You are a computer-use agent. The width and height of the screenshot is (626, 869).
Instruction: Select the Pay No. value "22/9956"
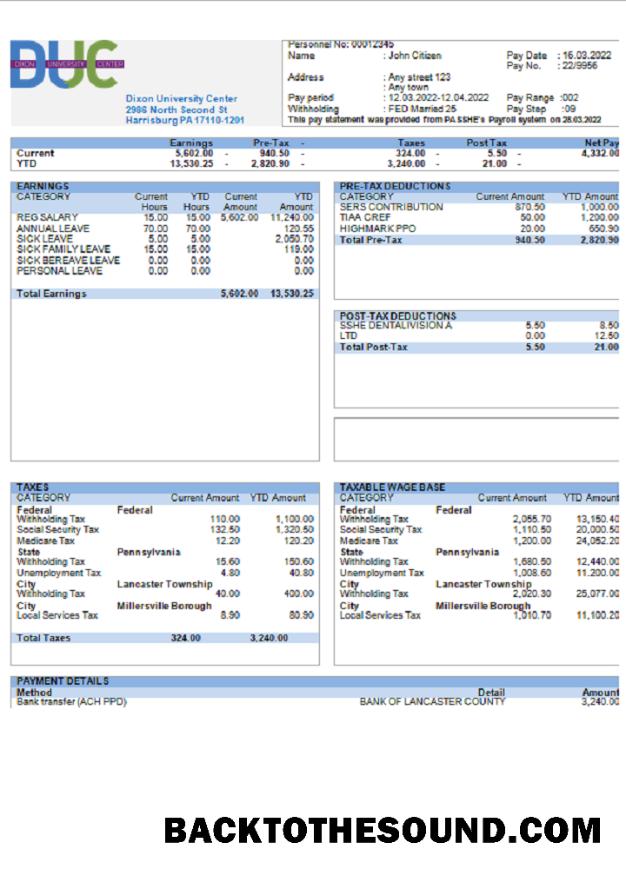pyautogui.click(x=579, y=65)
